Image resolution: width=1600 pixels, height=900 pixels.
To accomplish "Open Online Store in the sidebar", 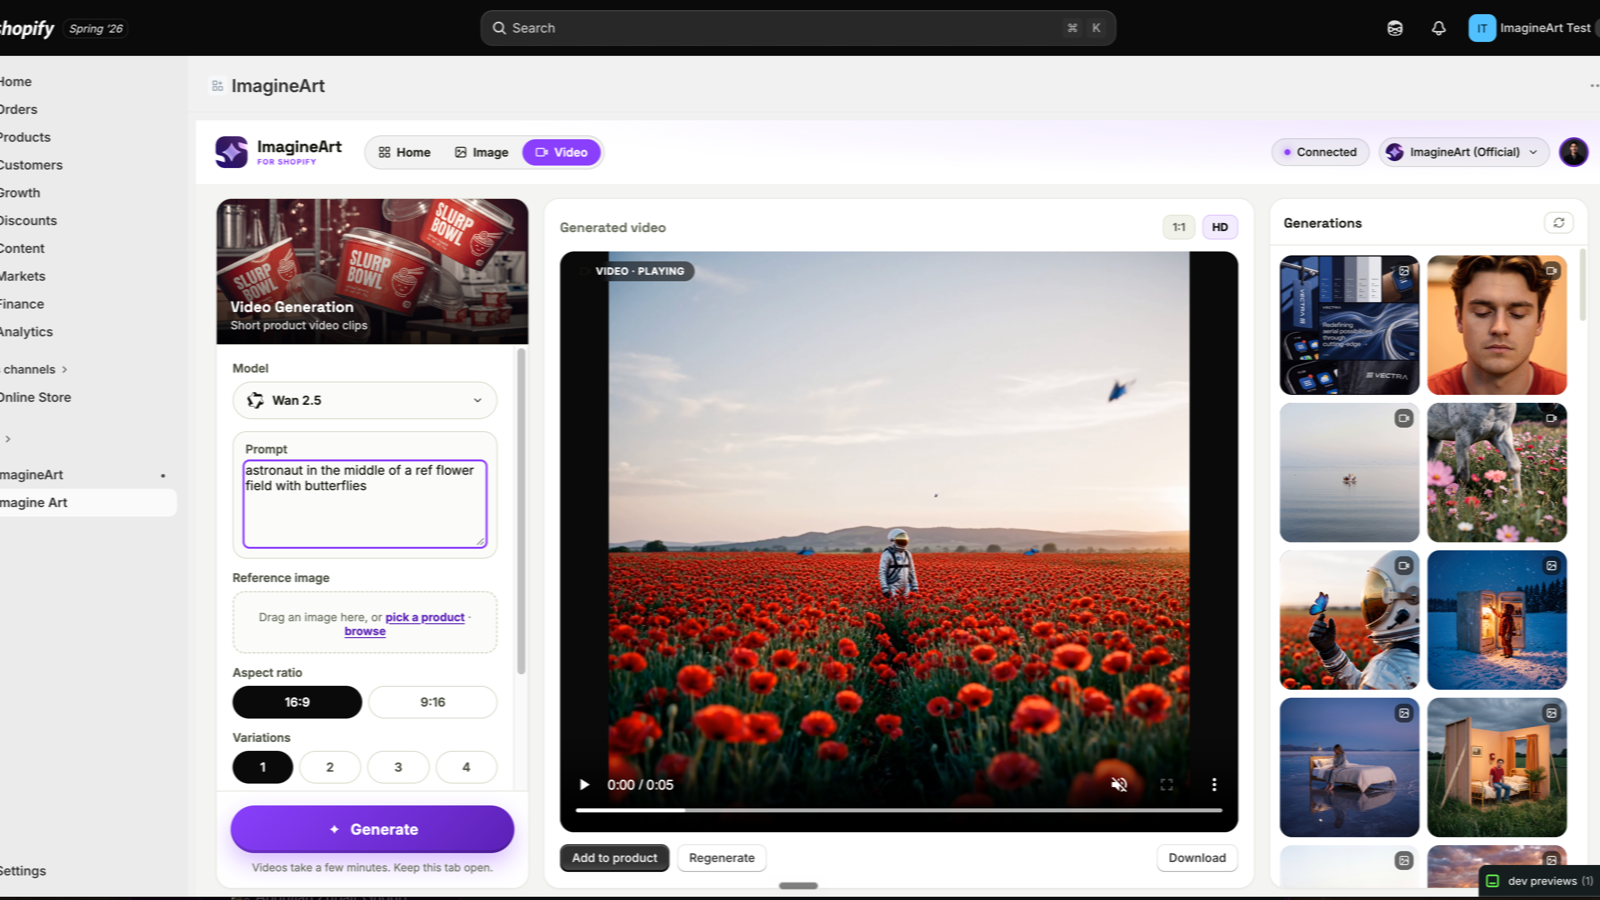I will click(x=36, y=397).
